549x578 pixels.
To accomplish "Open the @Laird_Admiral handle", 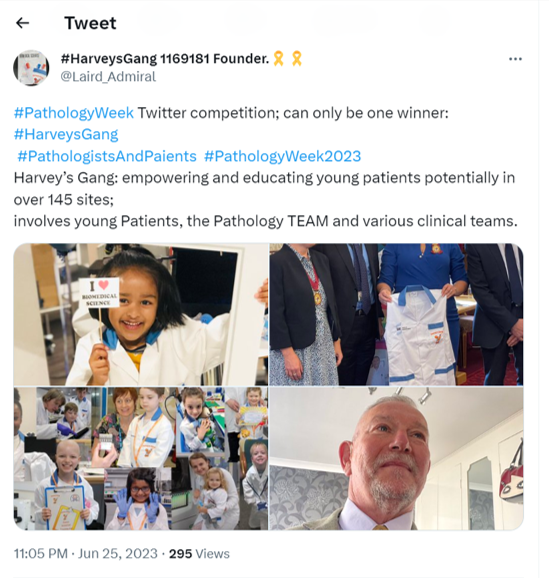I will [108, 77].
